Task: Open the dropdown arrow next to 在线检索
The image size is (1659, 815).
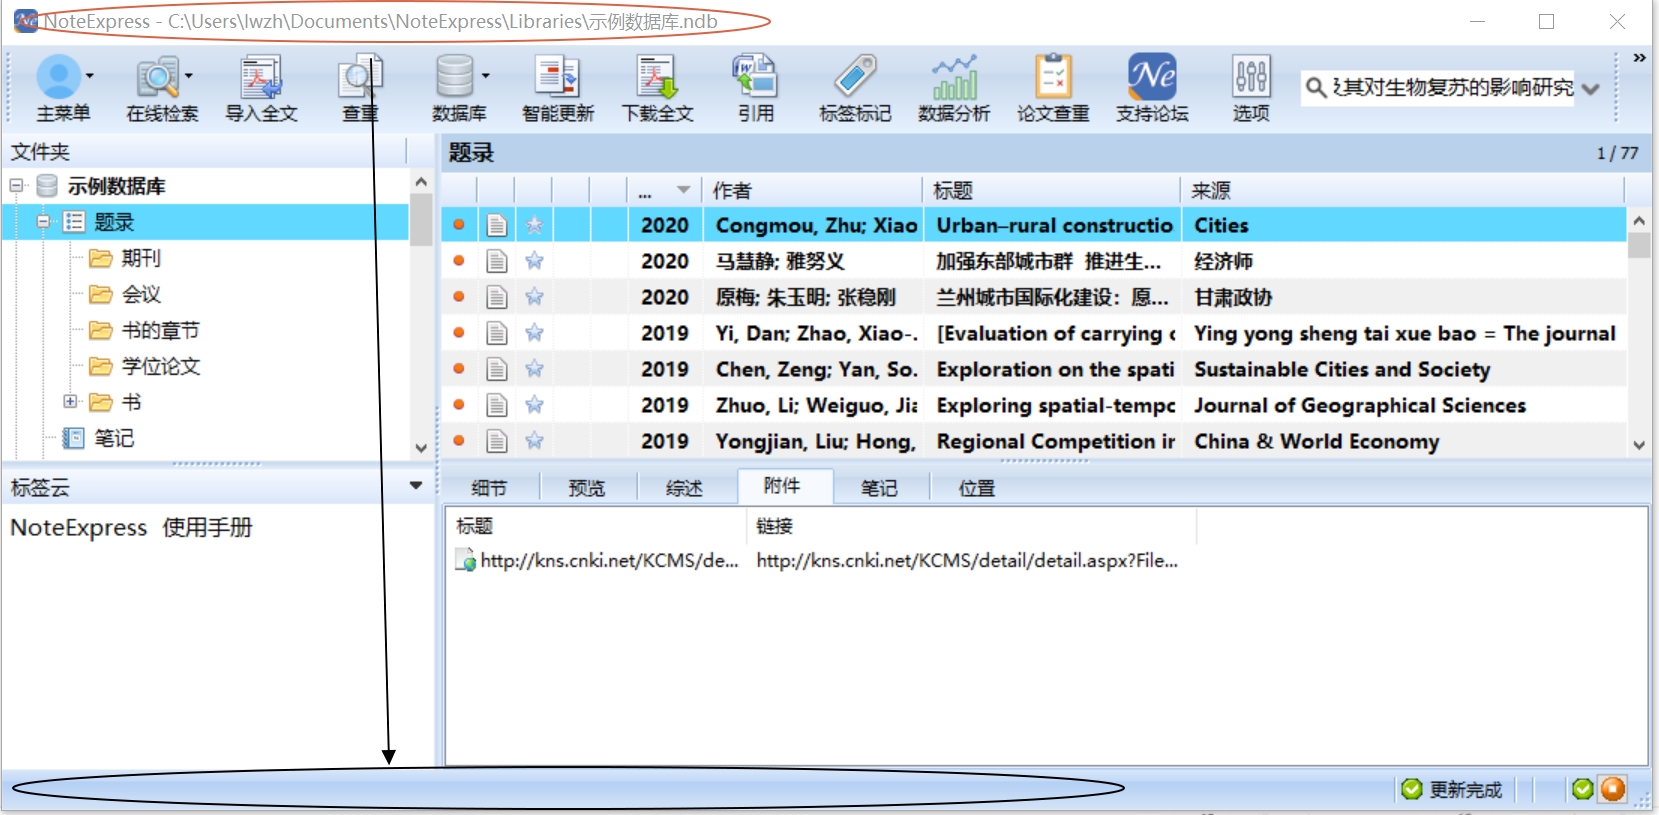Action: (x=189, y=76)
